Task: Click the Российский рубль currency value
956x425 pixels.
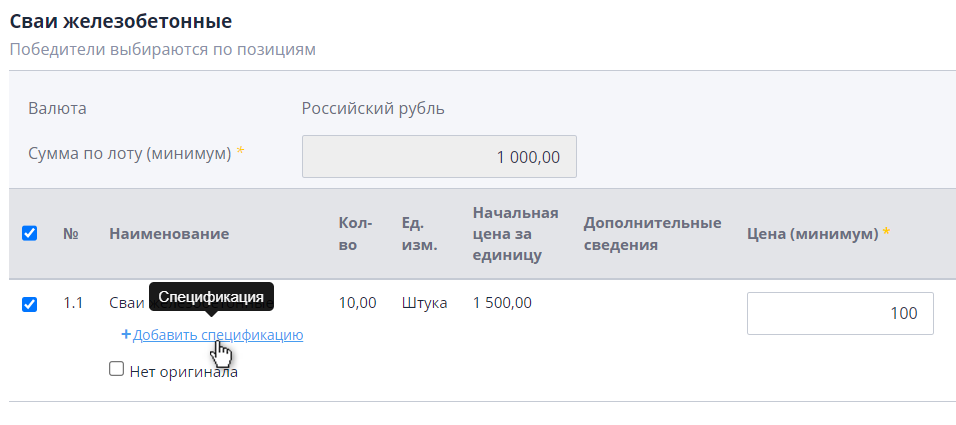Action: (x=373, y=108)
